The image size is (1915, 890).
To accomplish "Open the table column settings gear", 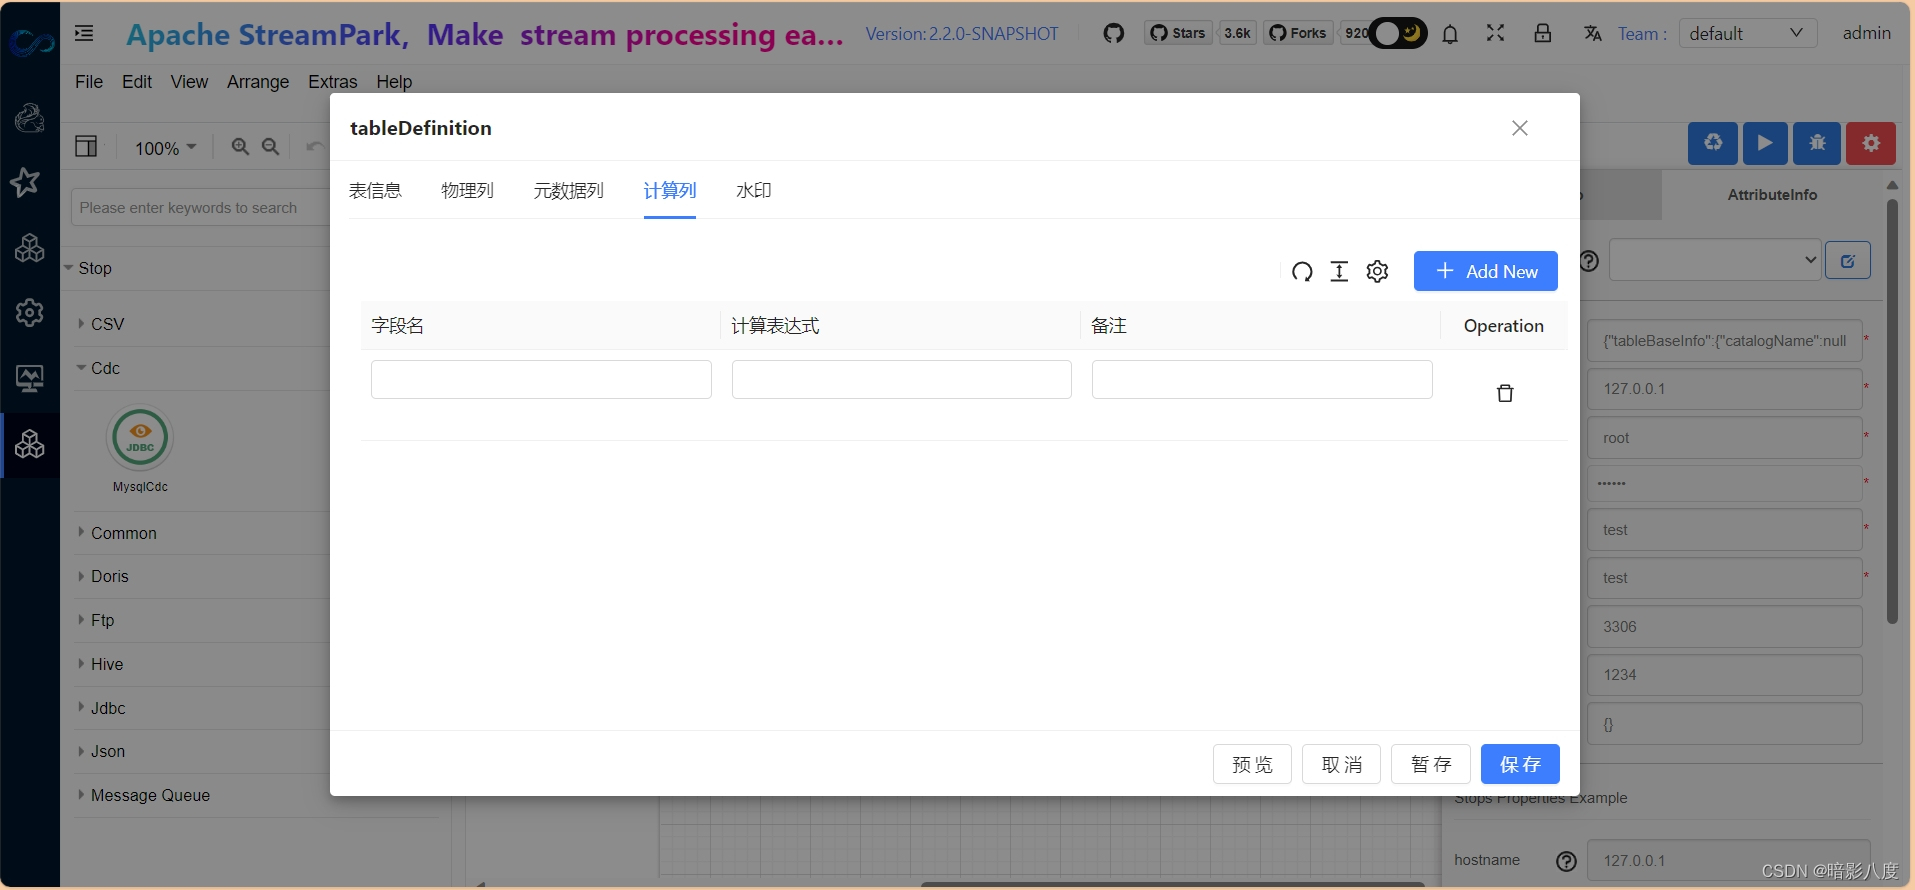I will point(1377,271).
